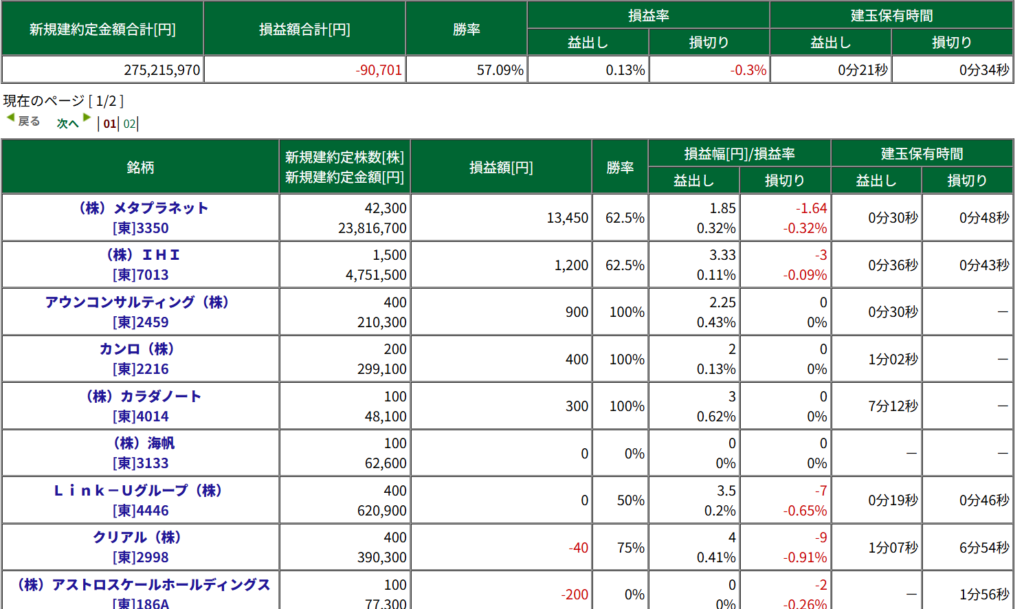
Task: Open the アストロスケールホールディングス link
Action: tap(141, 584)
